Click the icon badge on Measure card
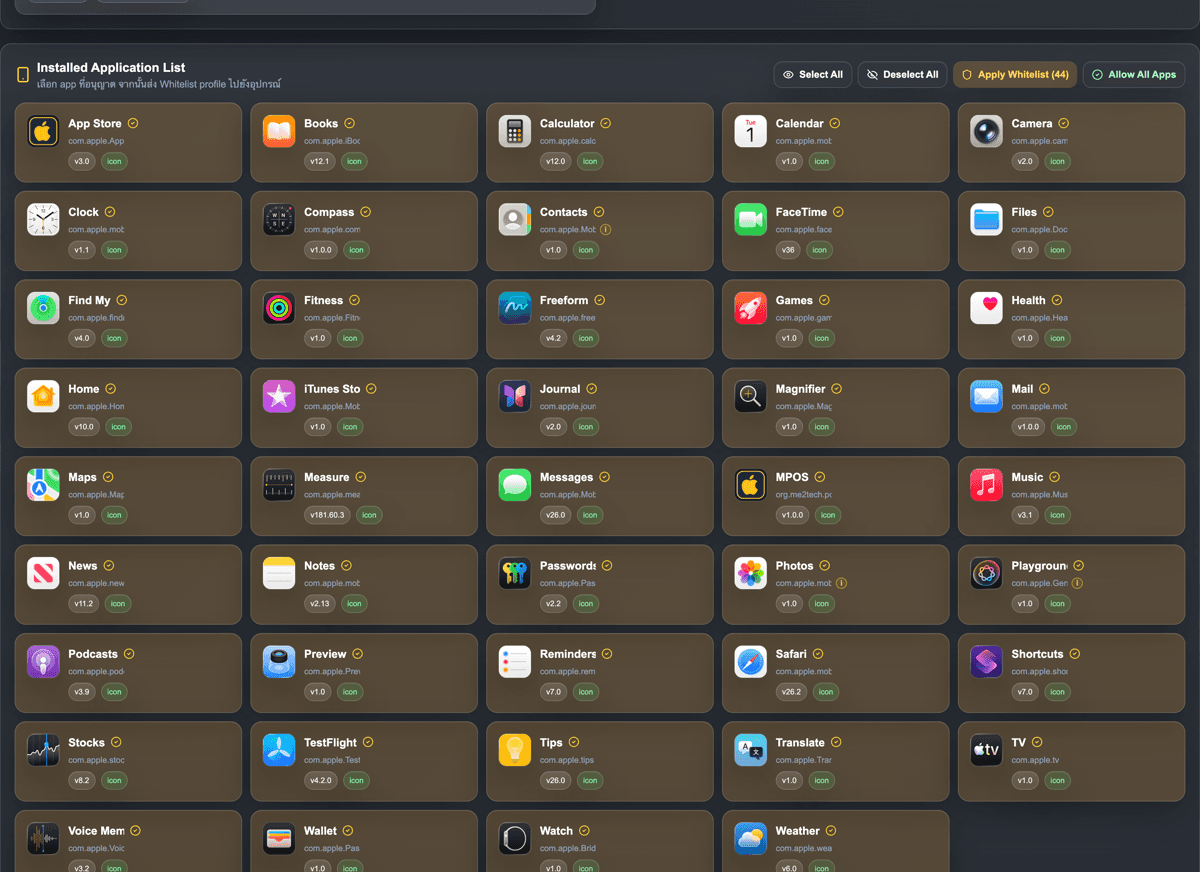 pyautogui.click(x=369, y=515)
